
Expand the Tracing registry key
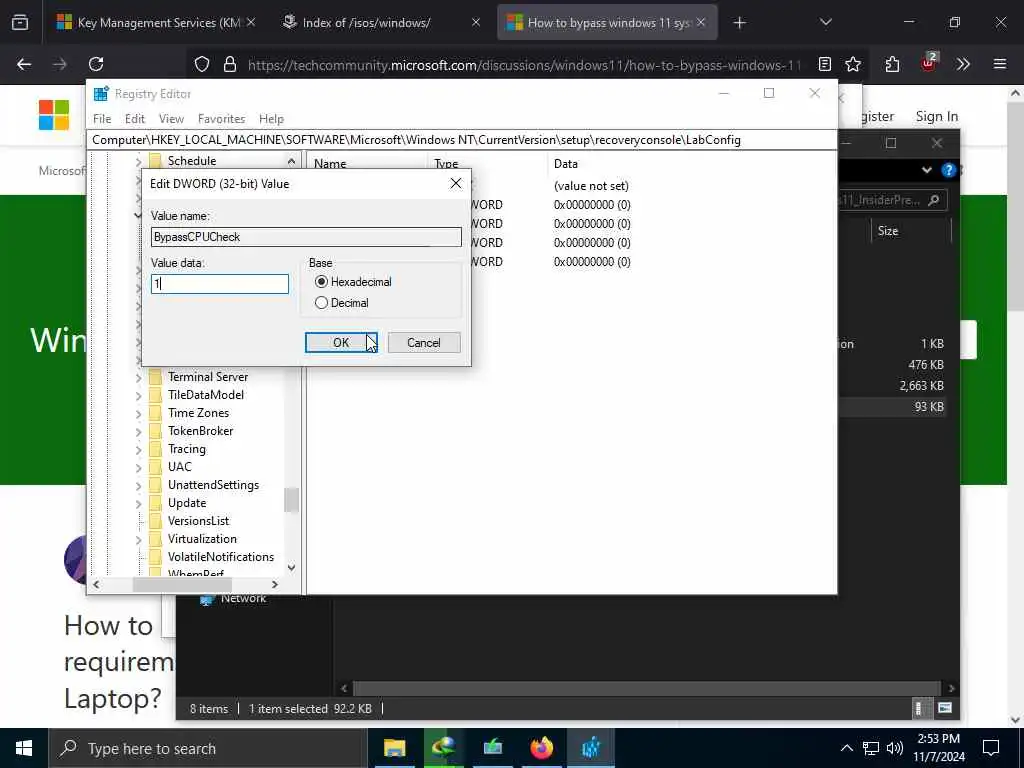[x=138, y=449]
